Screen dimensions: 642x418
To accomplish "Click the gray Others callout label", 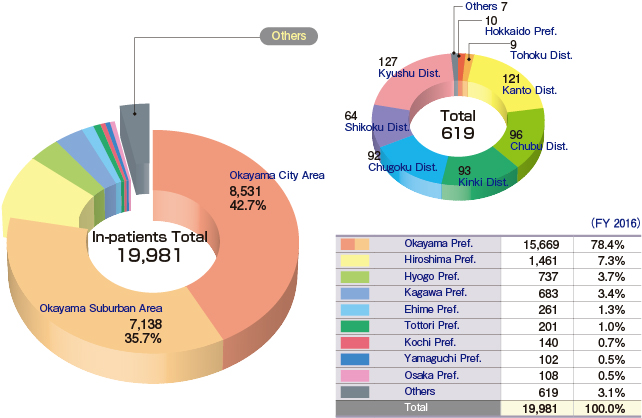I will pyautogui.click(x=289, y=36).
